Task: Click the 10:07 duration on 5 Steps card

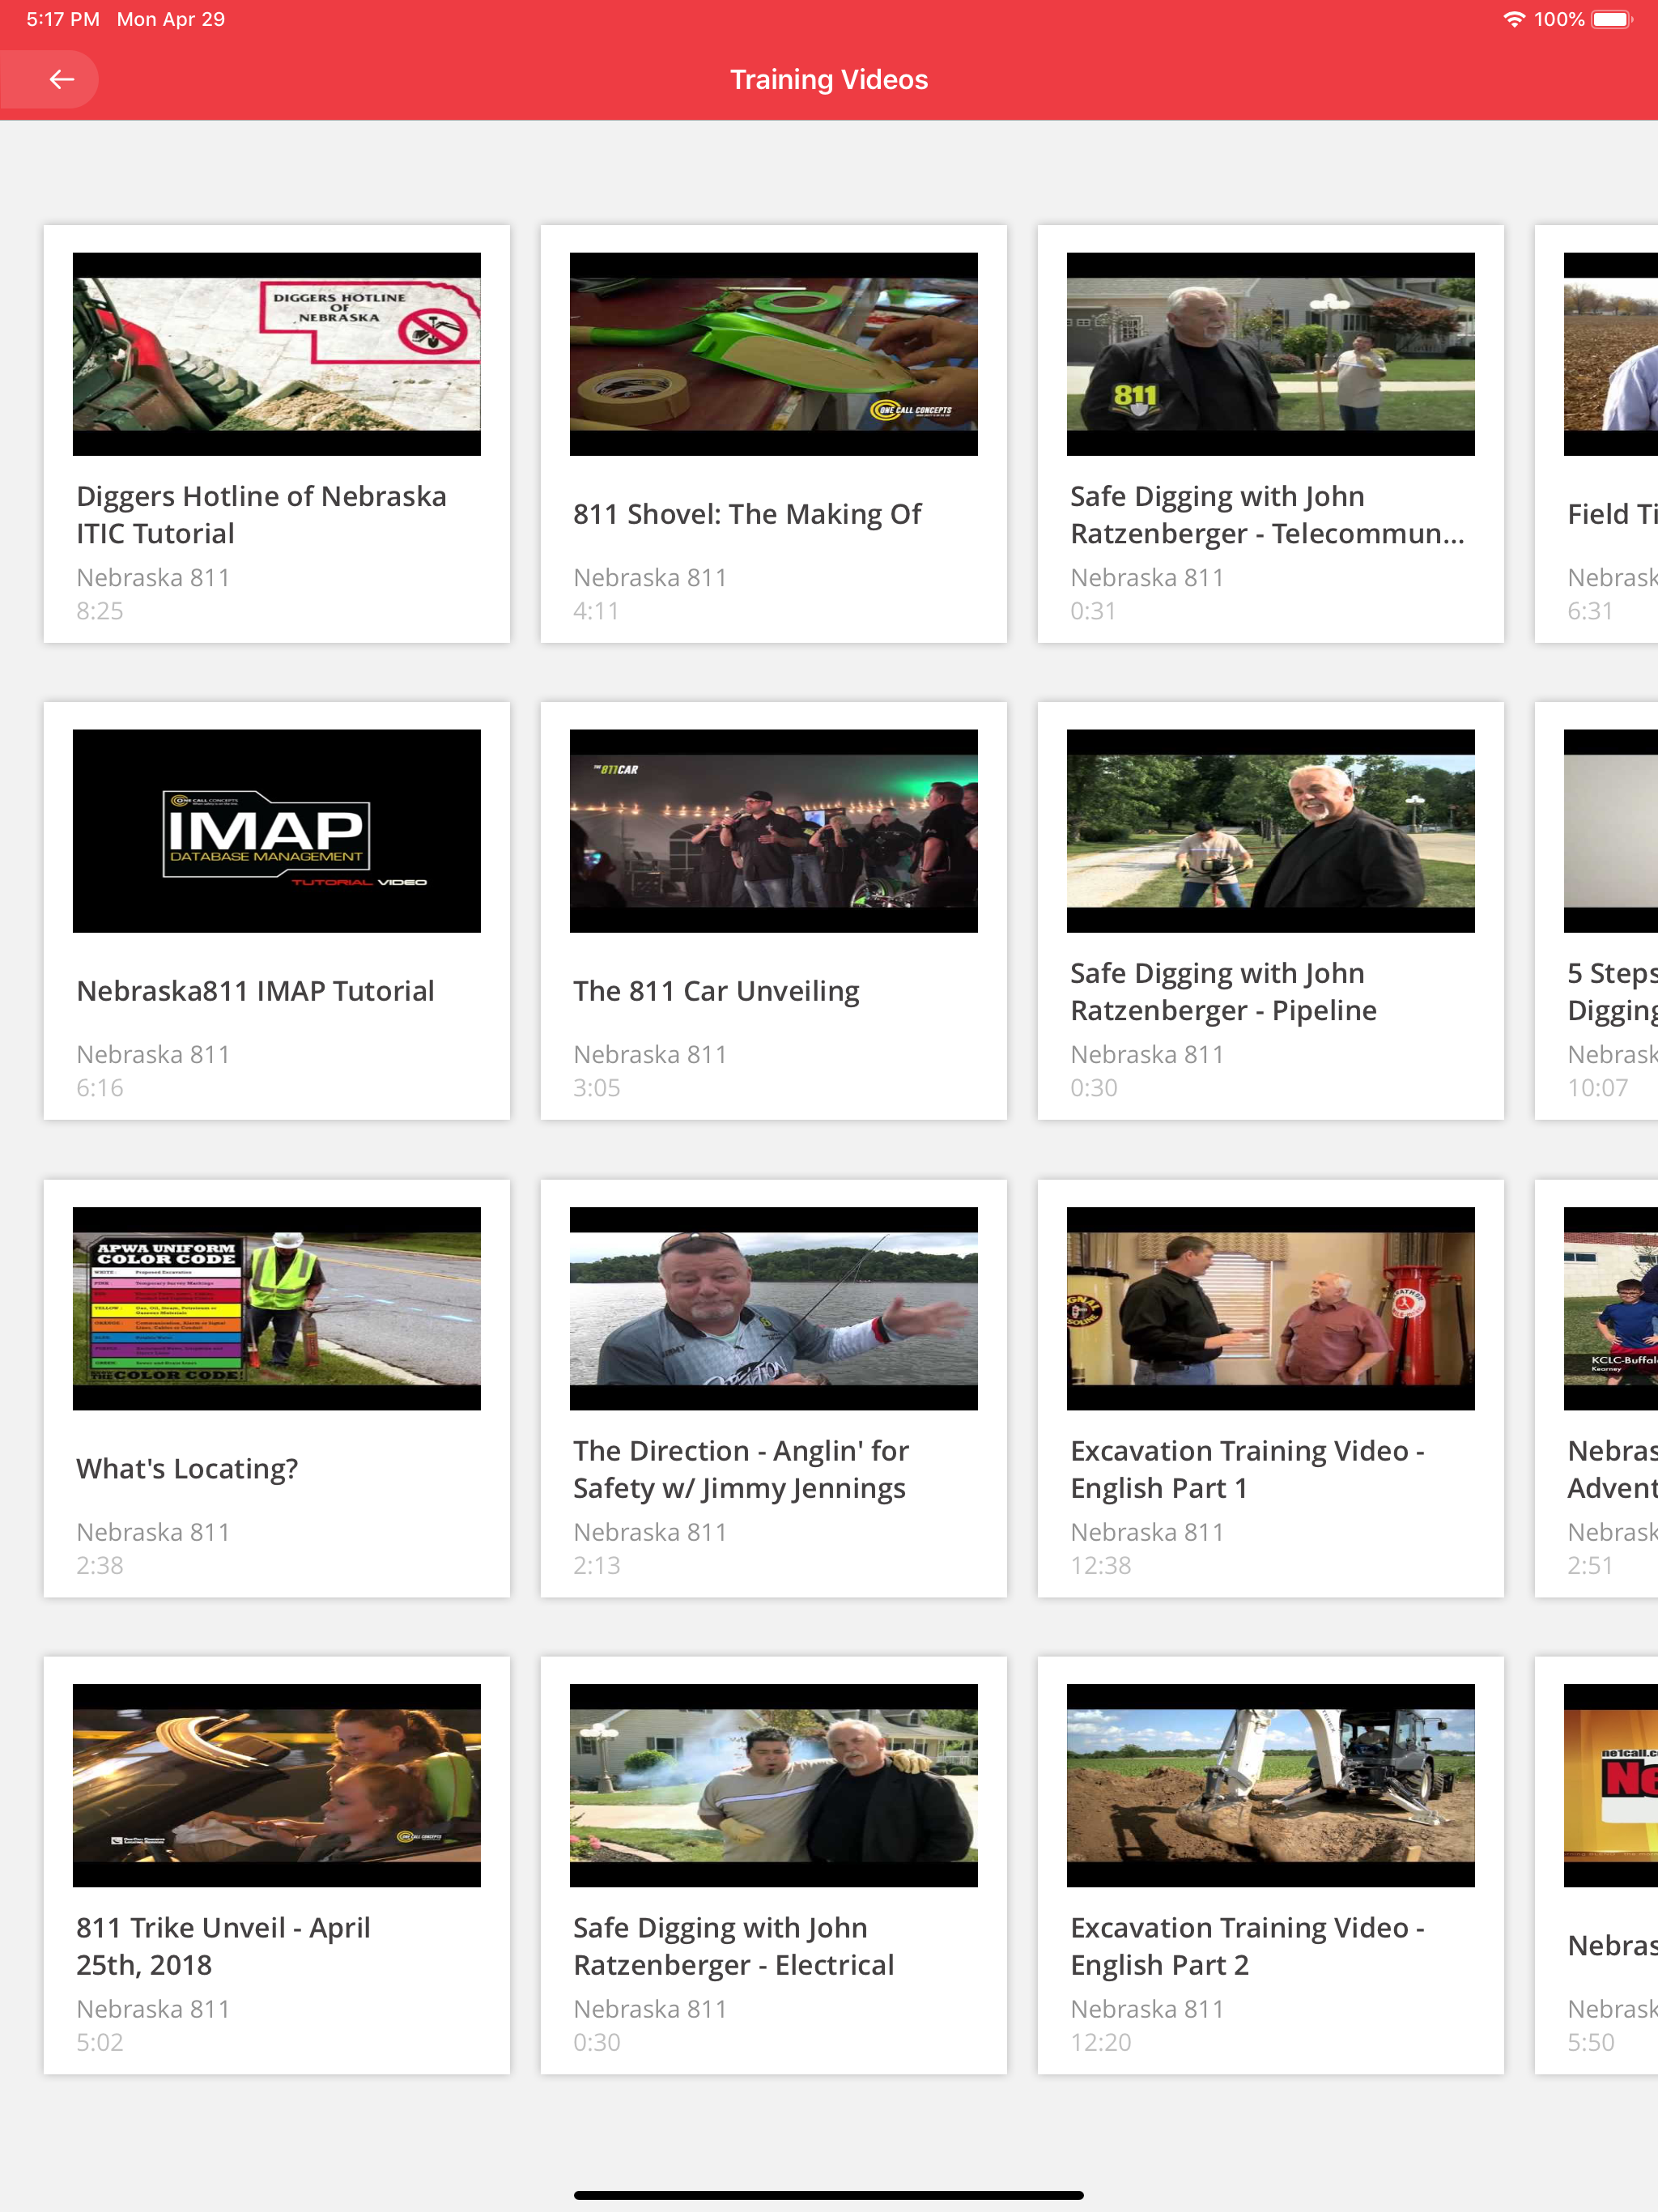Action: tap(1598, 1088)
